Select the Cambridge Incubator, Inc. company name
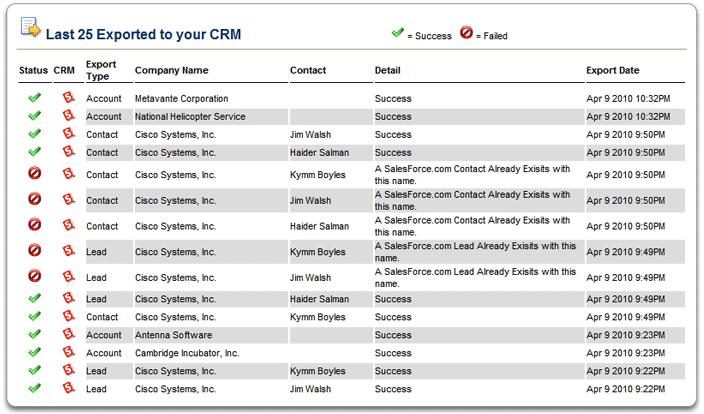This screenshot has width=704, height=414. (x=187, y=353)
